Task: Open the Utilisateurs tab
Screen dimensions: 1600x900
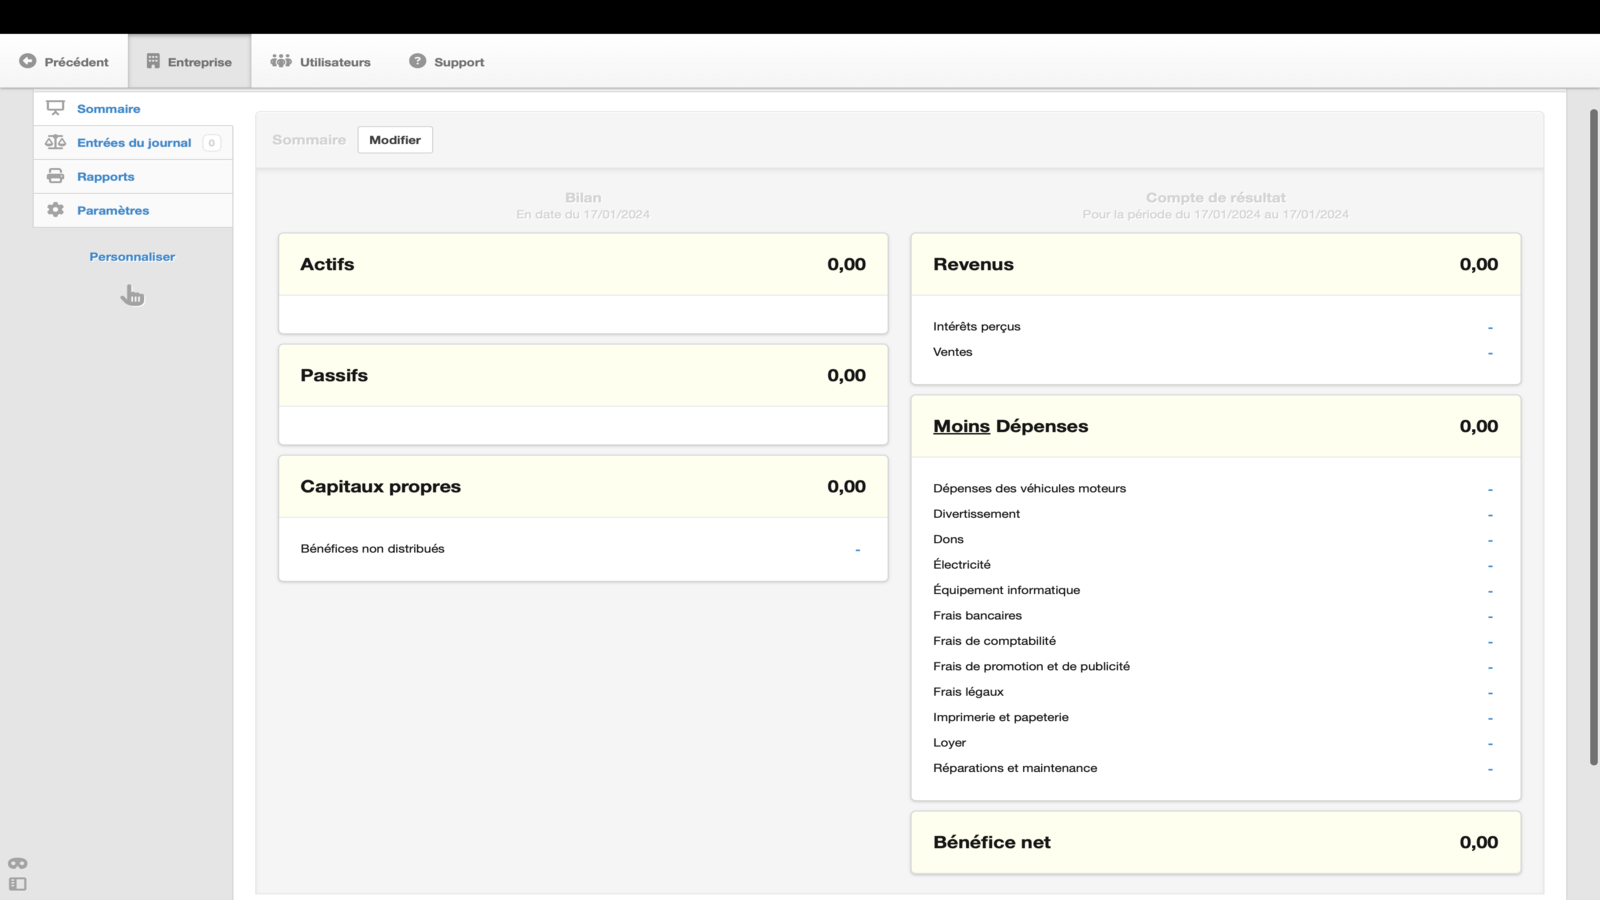Action: (x=320, y=62)
